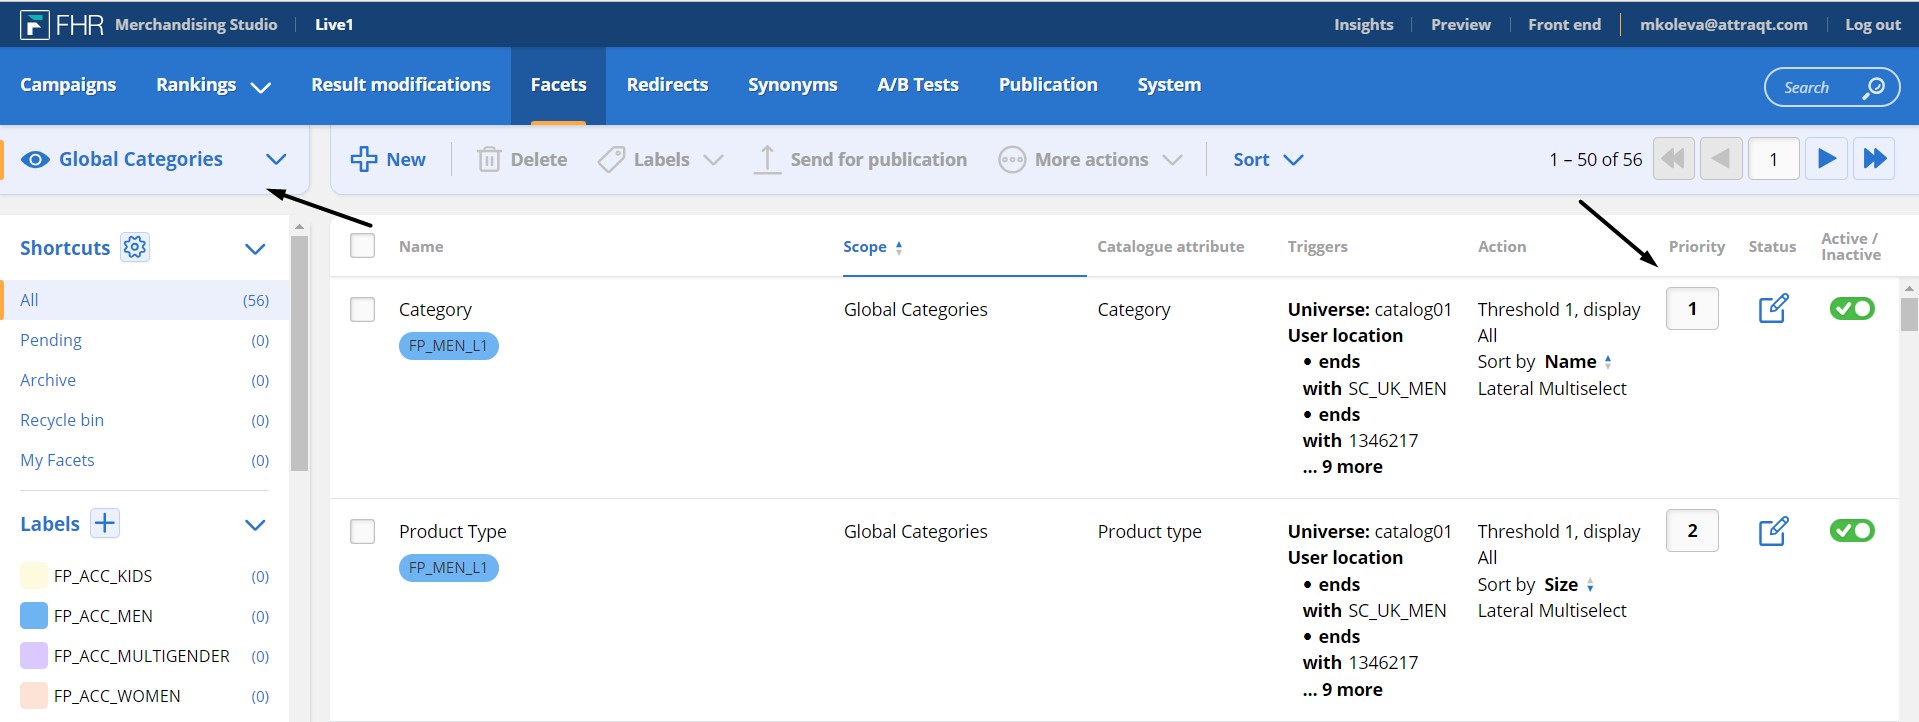
Task: Open the Recycle bin shortcut
Action: coord(145,420)
